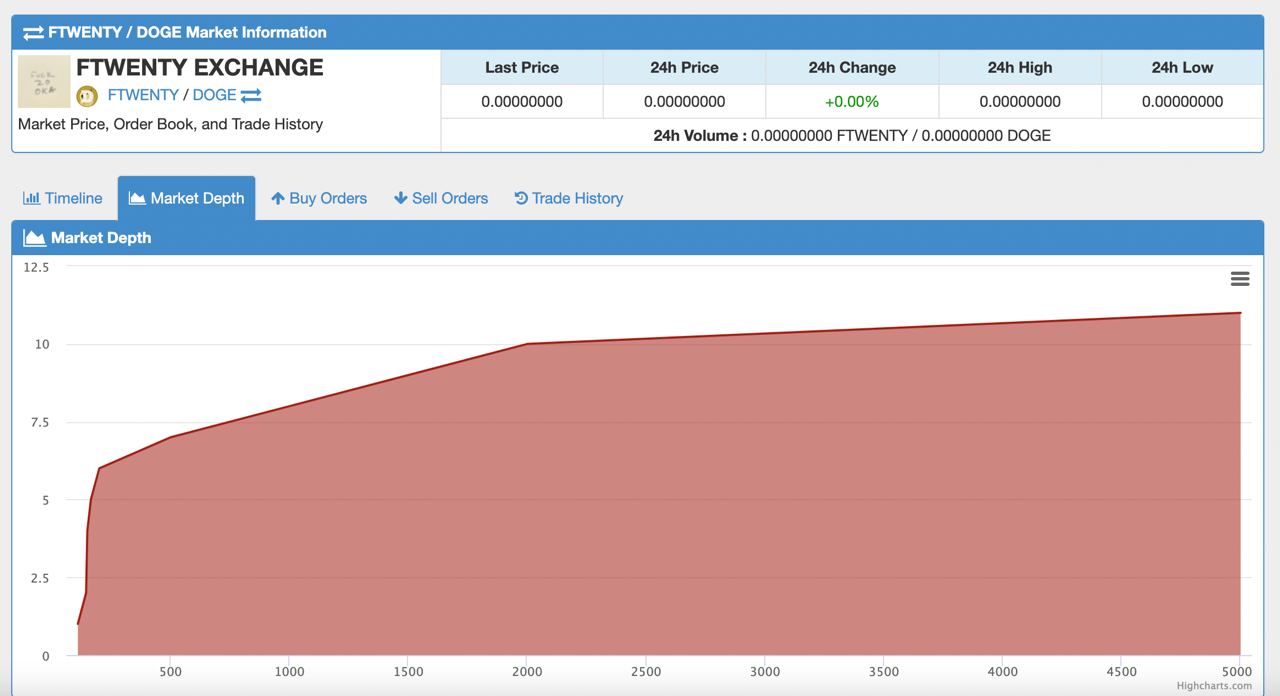Click the 2000 label on the horizontal axis
Screen dimensions: 1280x696
[x=527, y=672]
